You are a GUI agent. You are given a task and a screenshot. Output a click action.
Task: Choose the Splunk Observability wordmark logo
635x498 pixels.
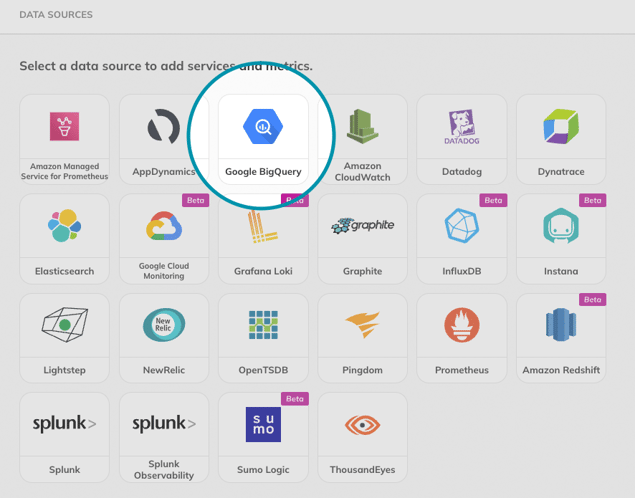pyautogui.click(x=164, y=424)
